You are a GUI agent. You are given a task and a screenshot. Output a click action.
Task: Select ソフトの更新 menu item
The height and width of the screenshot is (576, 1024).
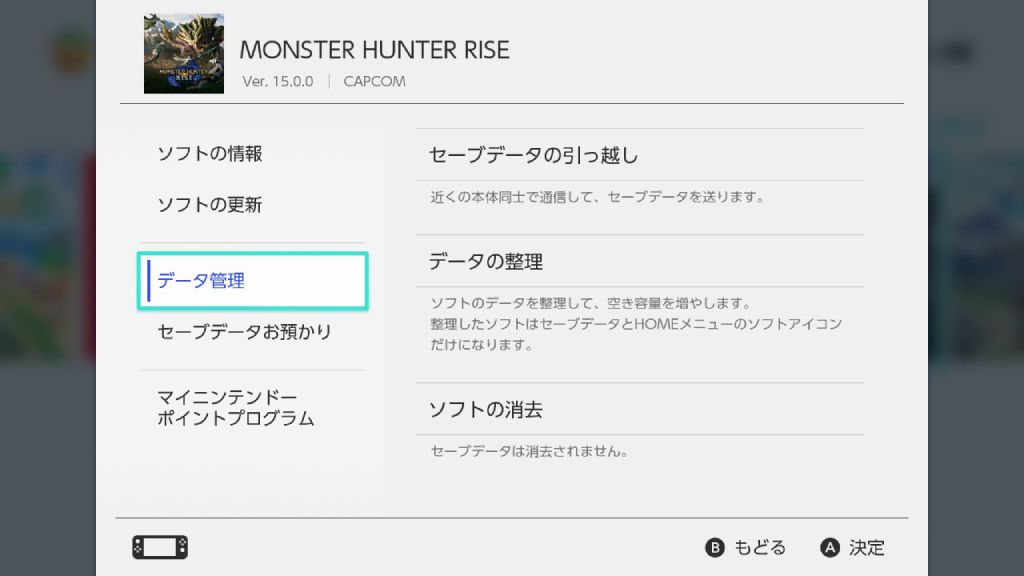(x=210, y=205)
